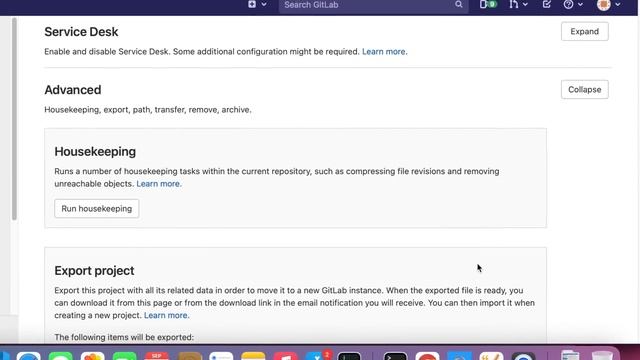Click the create new plus icon
The image size is (640, 360).
click(x=252, y=4)
